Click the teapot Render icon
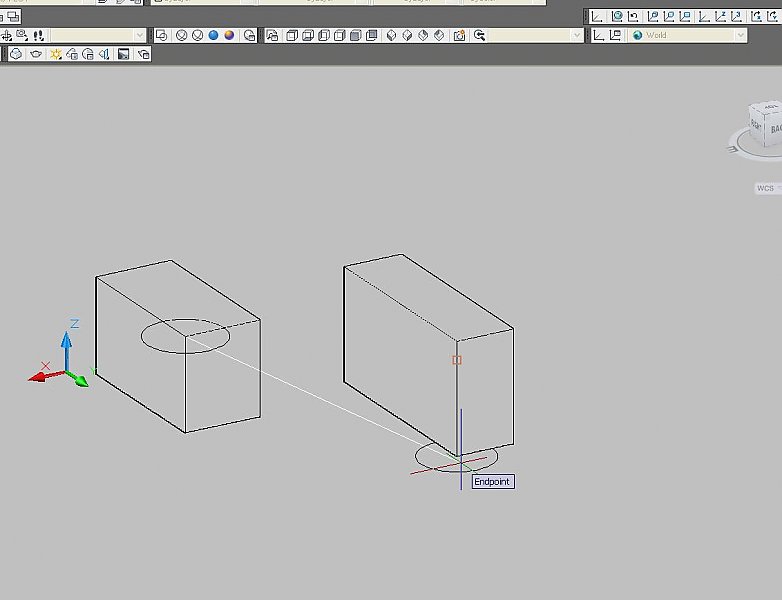This screenshot has height=600, width=782. [x=35, y=54]
